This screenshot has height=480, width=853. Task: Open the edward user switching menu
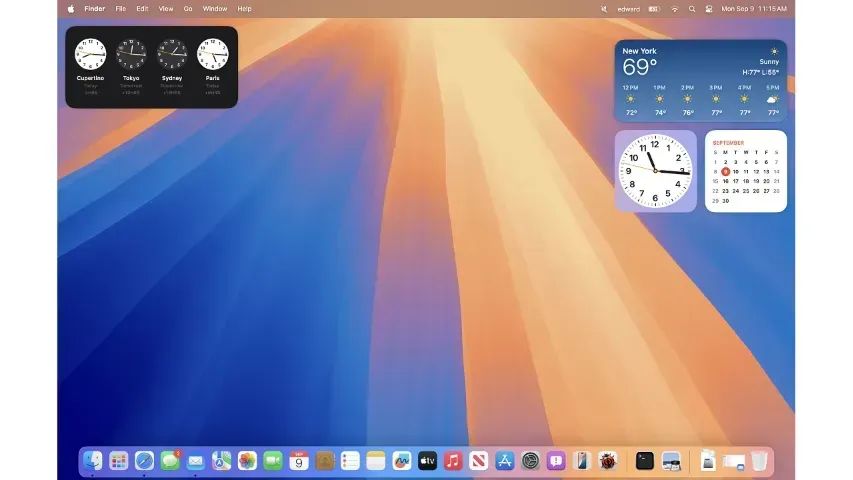(628, 8)
